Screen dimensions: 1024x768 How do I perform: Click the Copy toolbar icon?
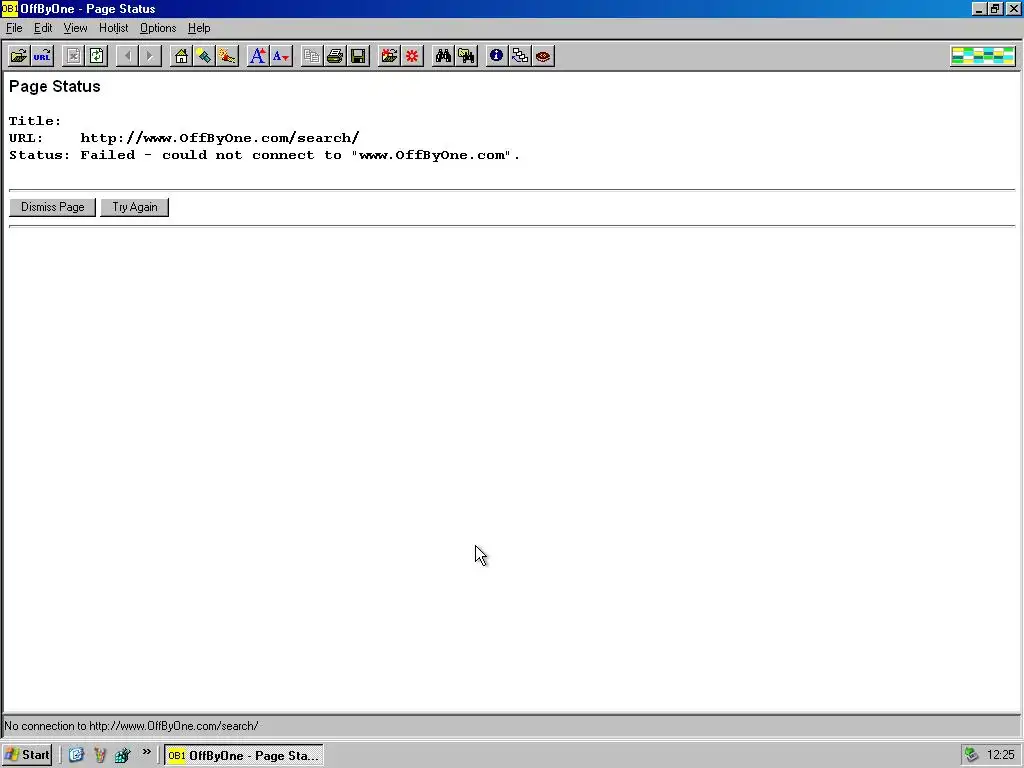tap(312, 56)
